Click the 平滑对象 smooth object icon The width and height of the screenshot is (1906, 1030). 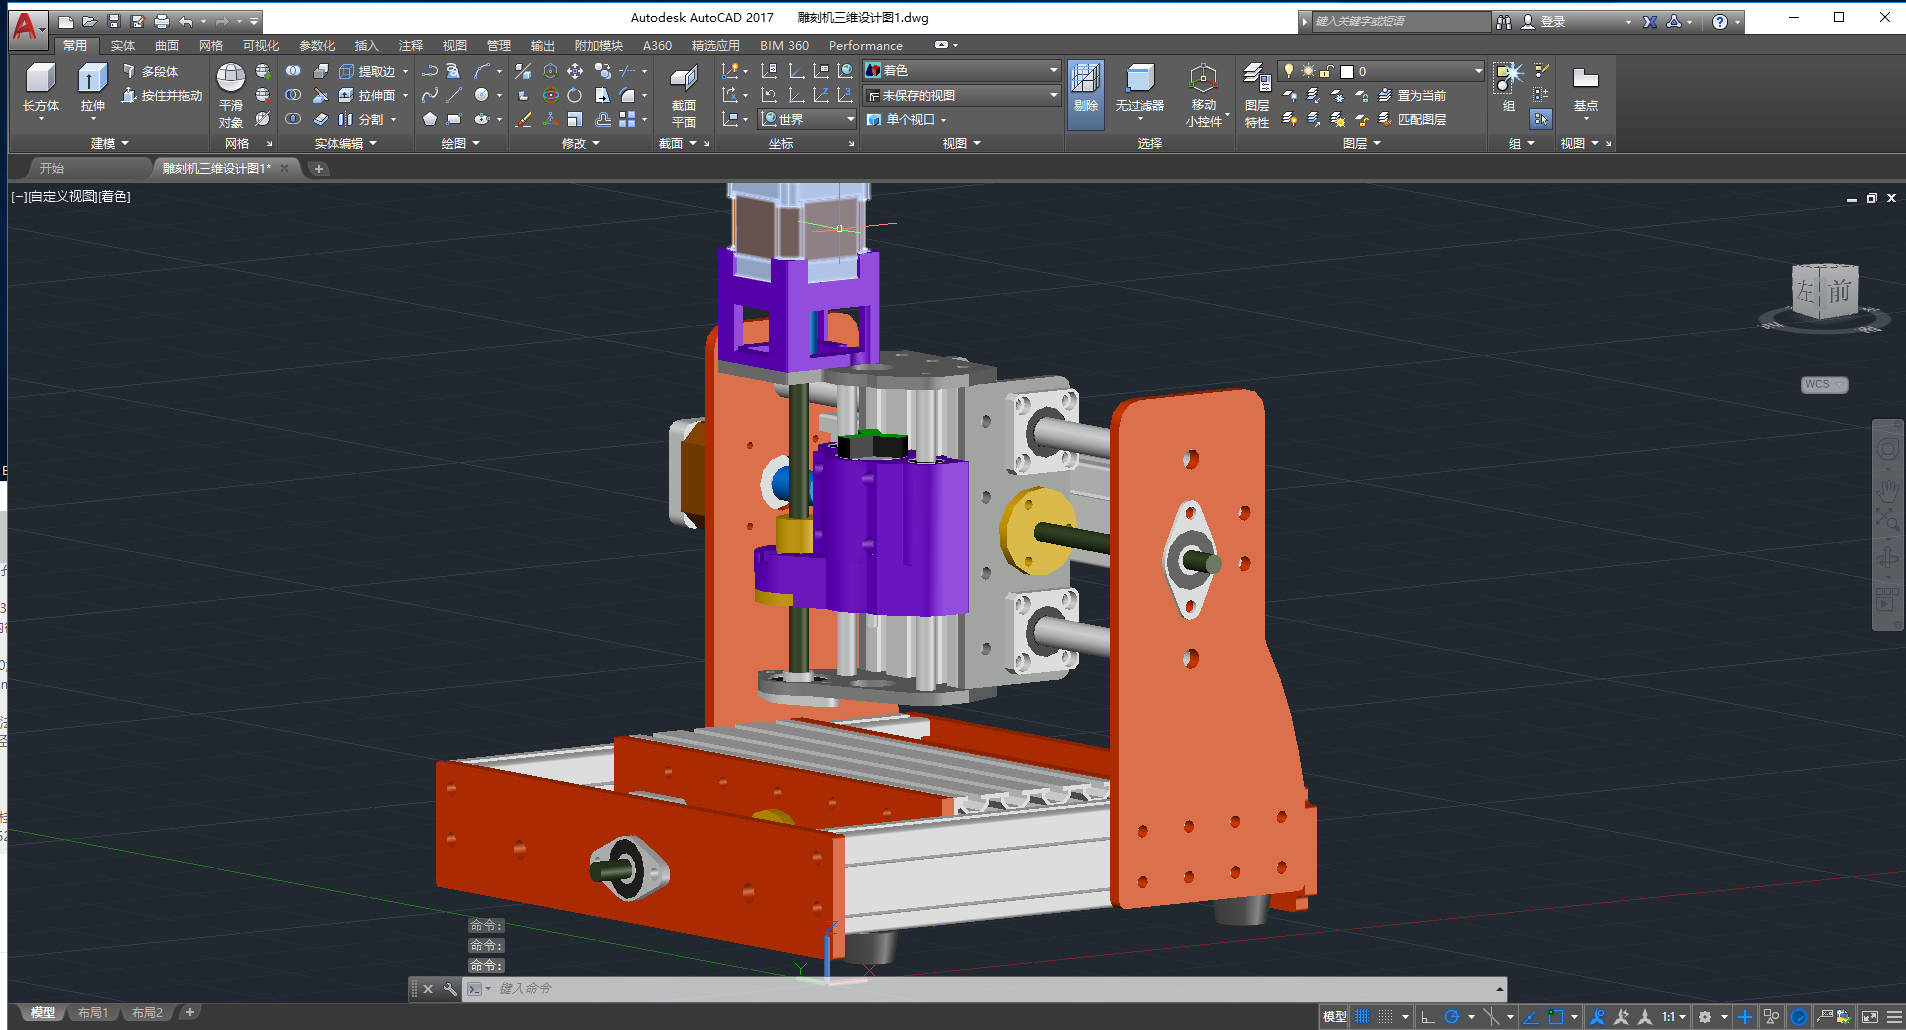(x=231, y=79)
